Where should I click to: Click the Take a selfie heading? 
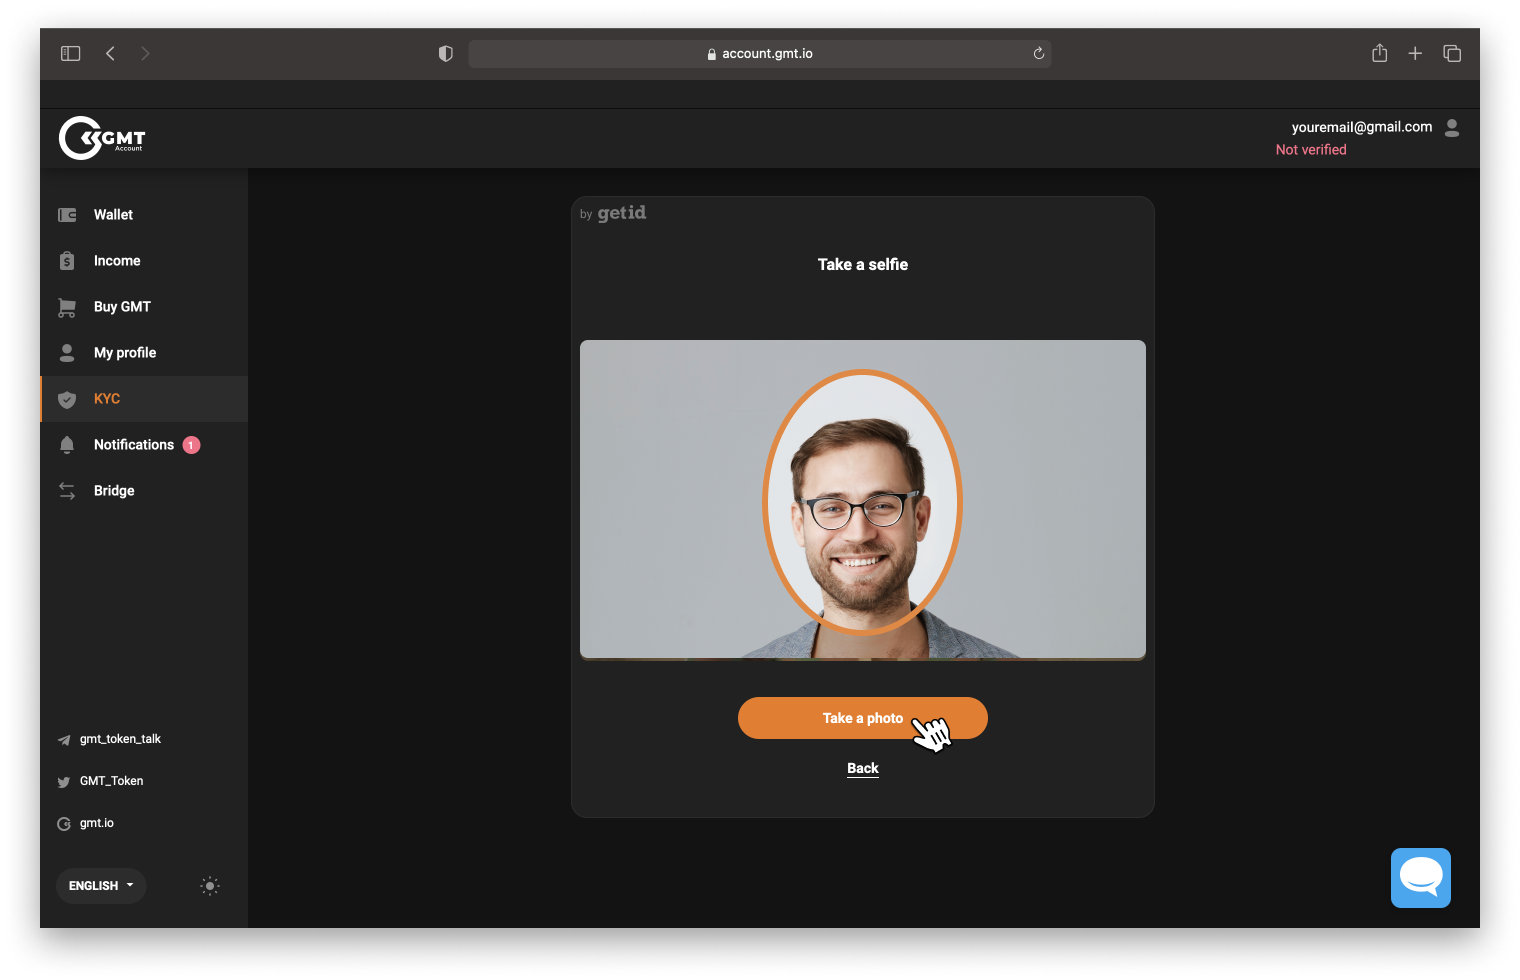[x=863, y=265]
